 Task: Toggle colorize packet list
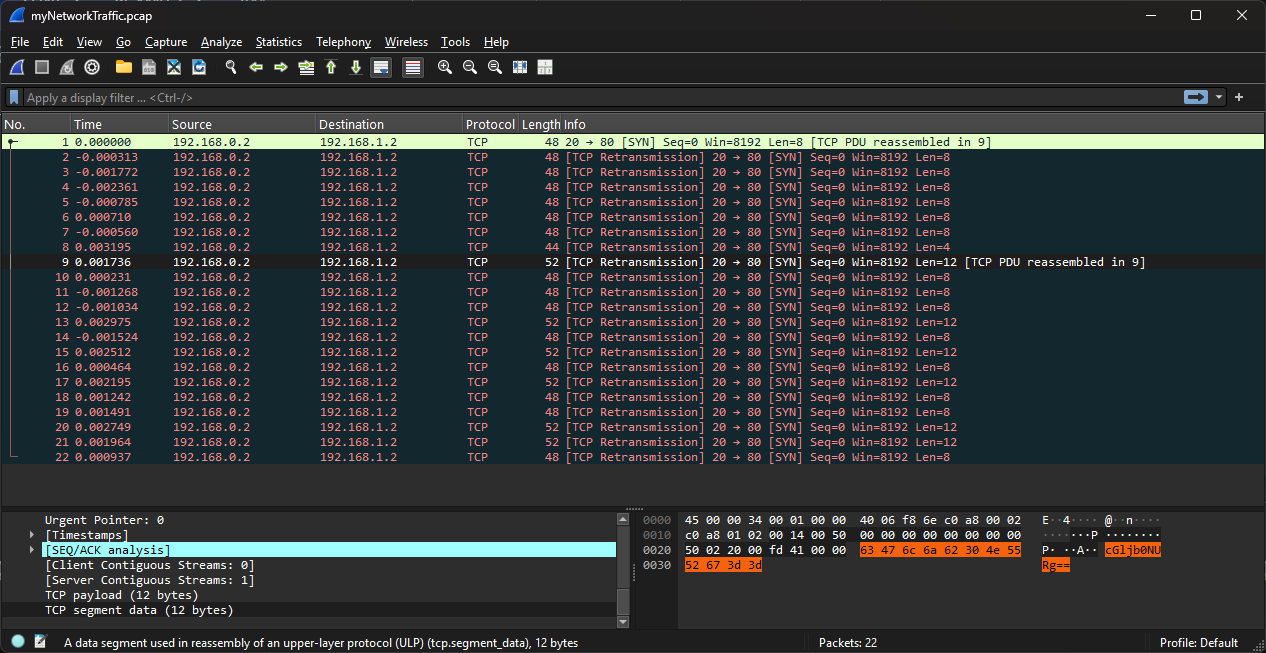click(412, 67)
